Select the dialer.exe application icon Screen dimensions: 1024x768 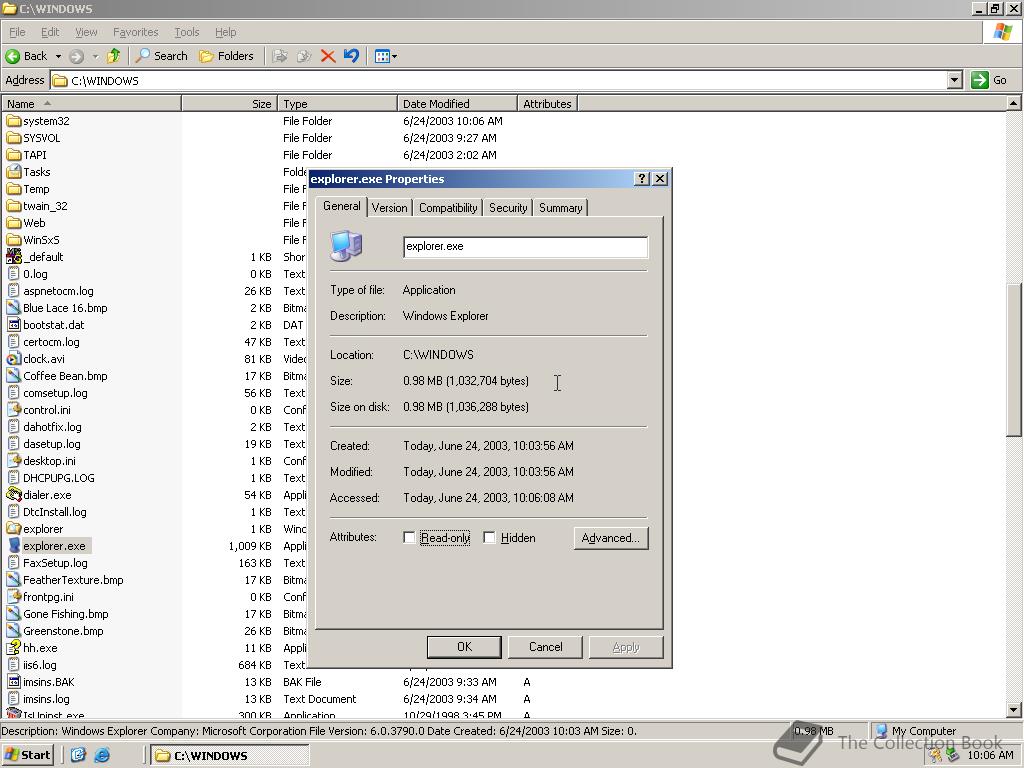click(x=14, y=495)
